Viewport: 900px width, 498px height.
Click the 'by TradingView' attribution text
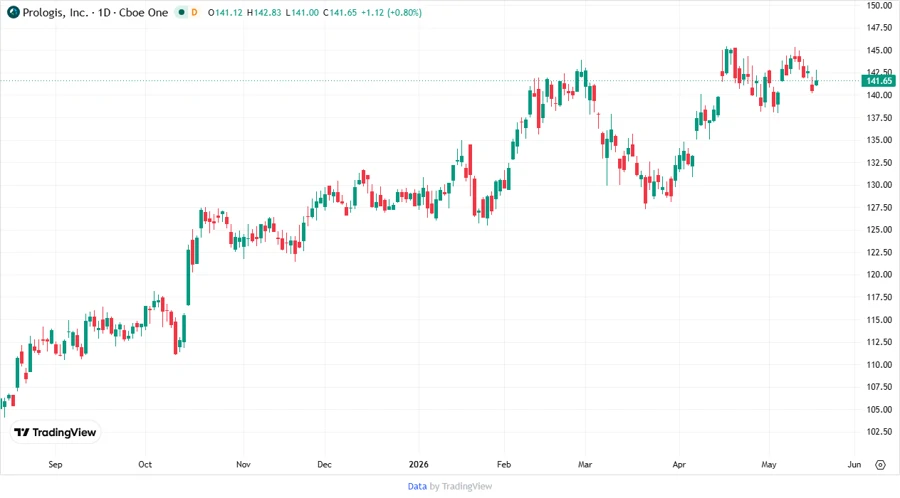tap(461, 486)
